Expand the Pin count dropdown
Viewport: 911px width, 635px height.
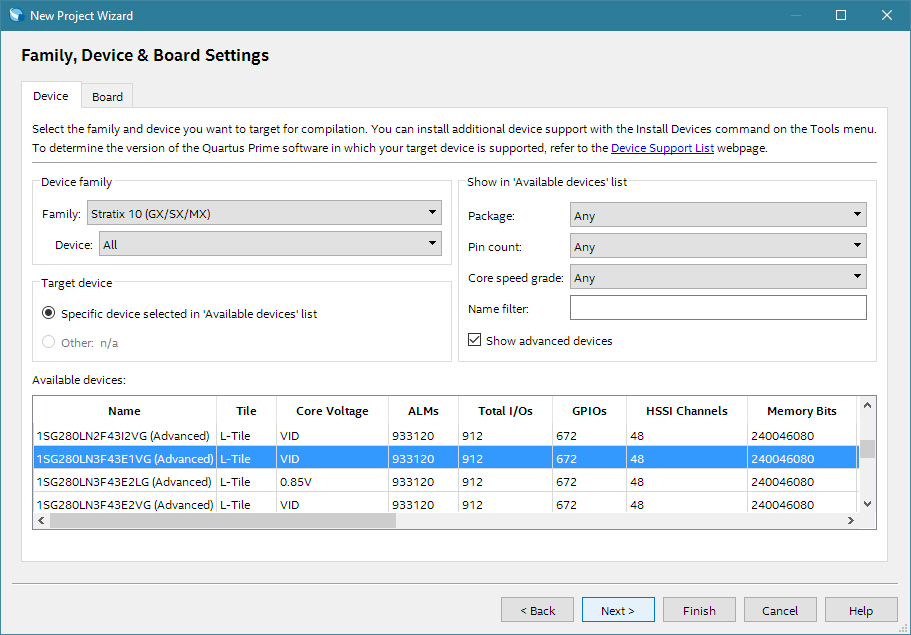(717, 246)
